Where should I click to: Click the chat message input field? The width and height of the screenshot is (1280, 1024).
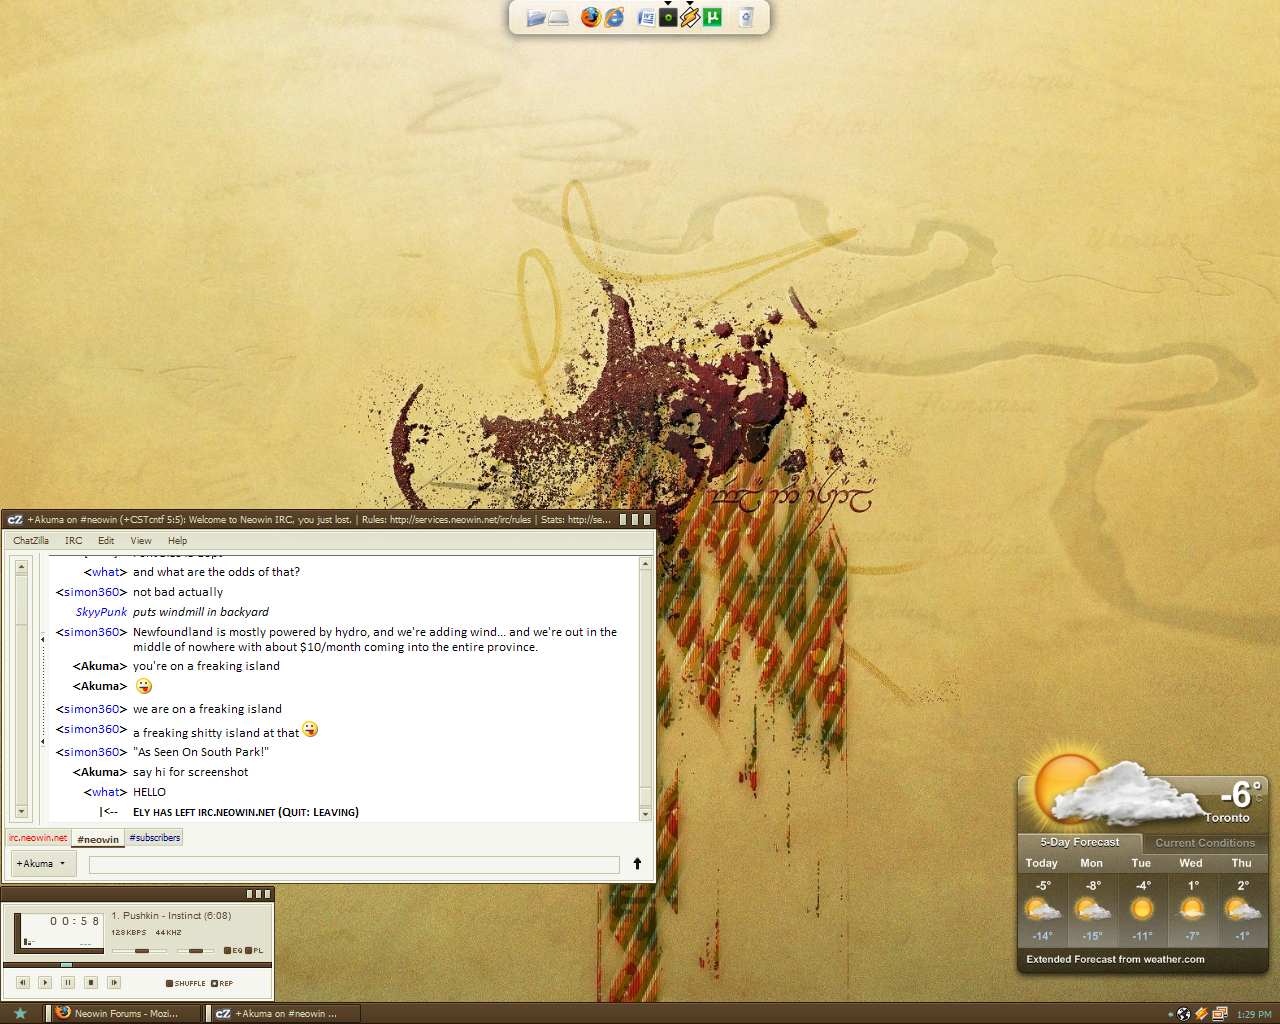click(354, 864)
